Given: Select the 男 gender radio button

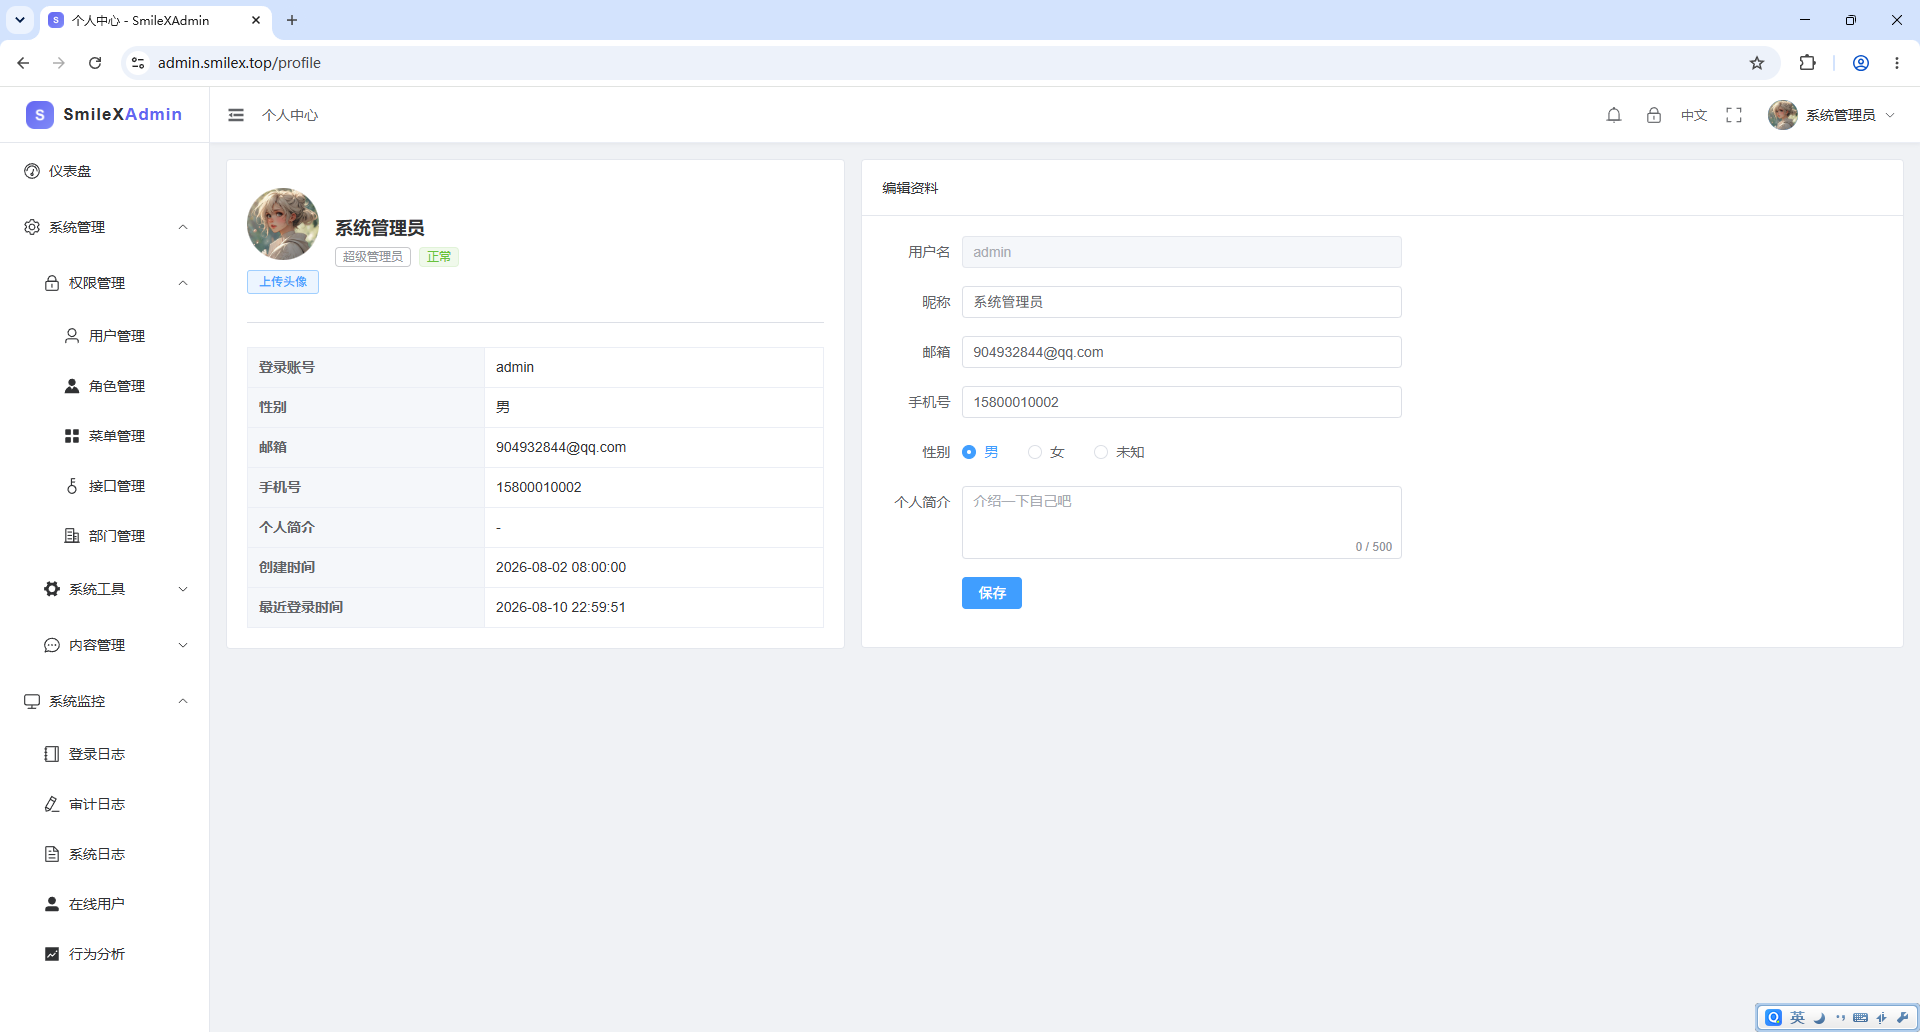Looking at the screenshot, I should pos(969,452).
